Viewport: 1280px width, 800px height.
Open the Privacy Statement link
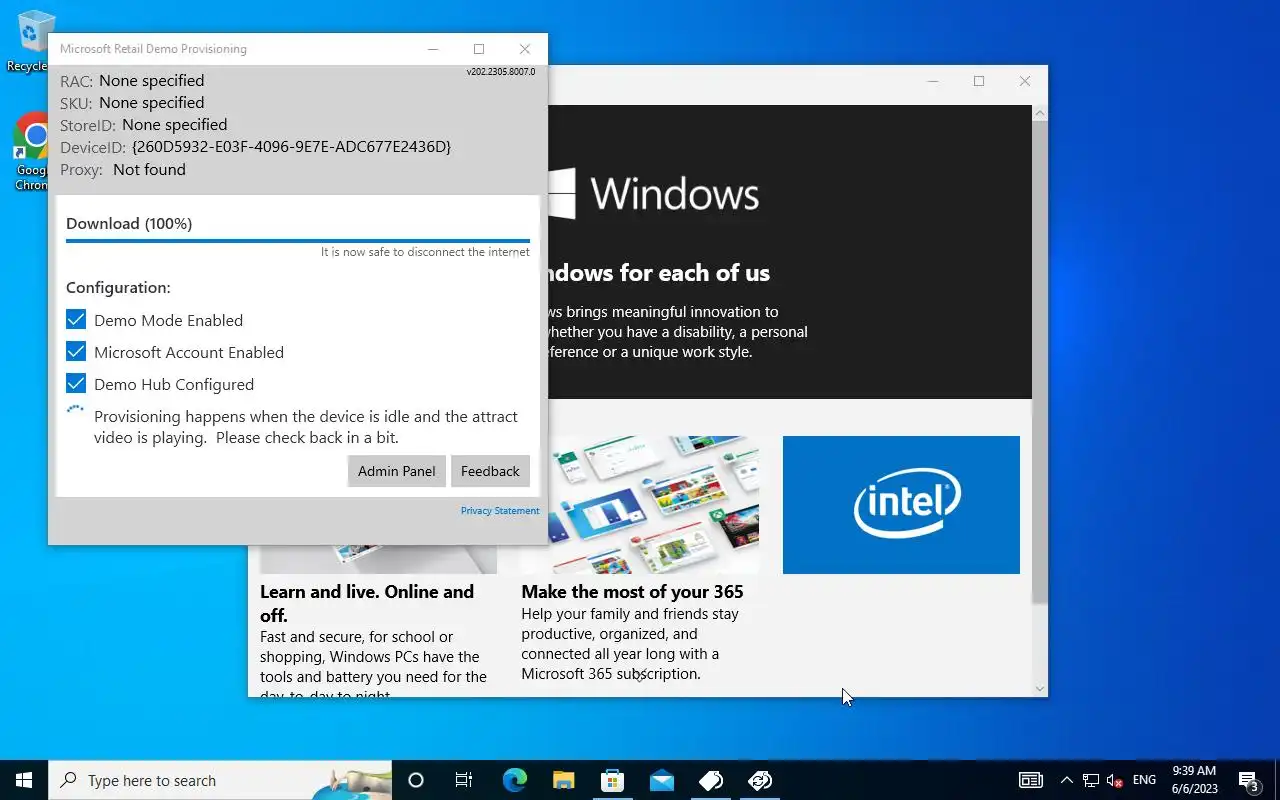500,511
